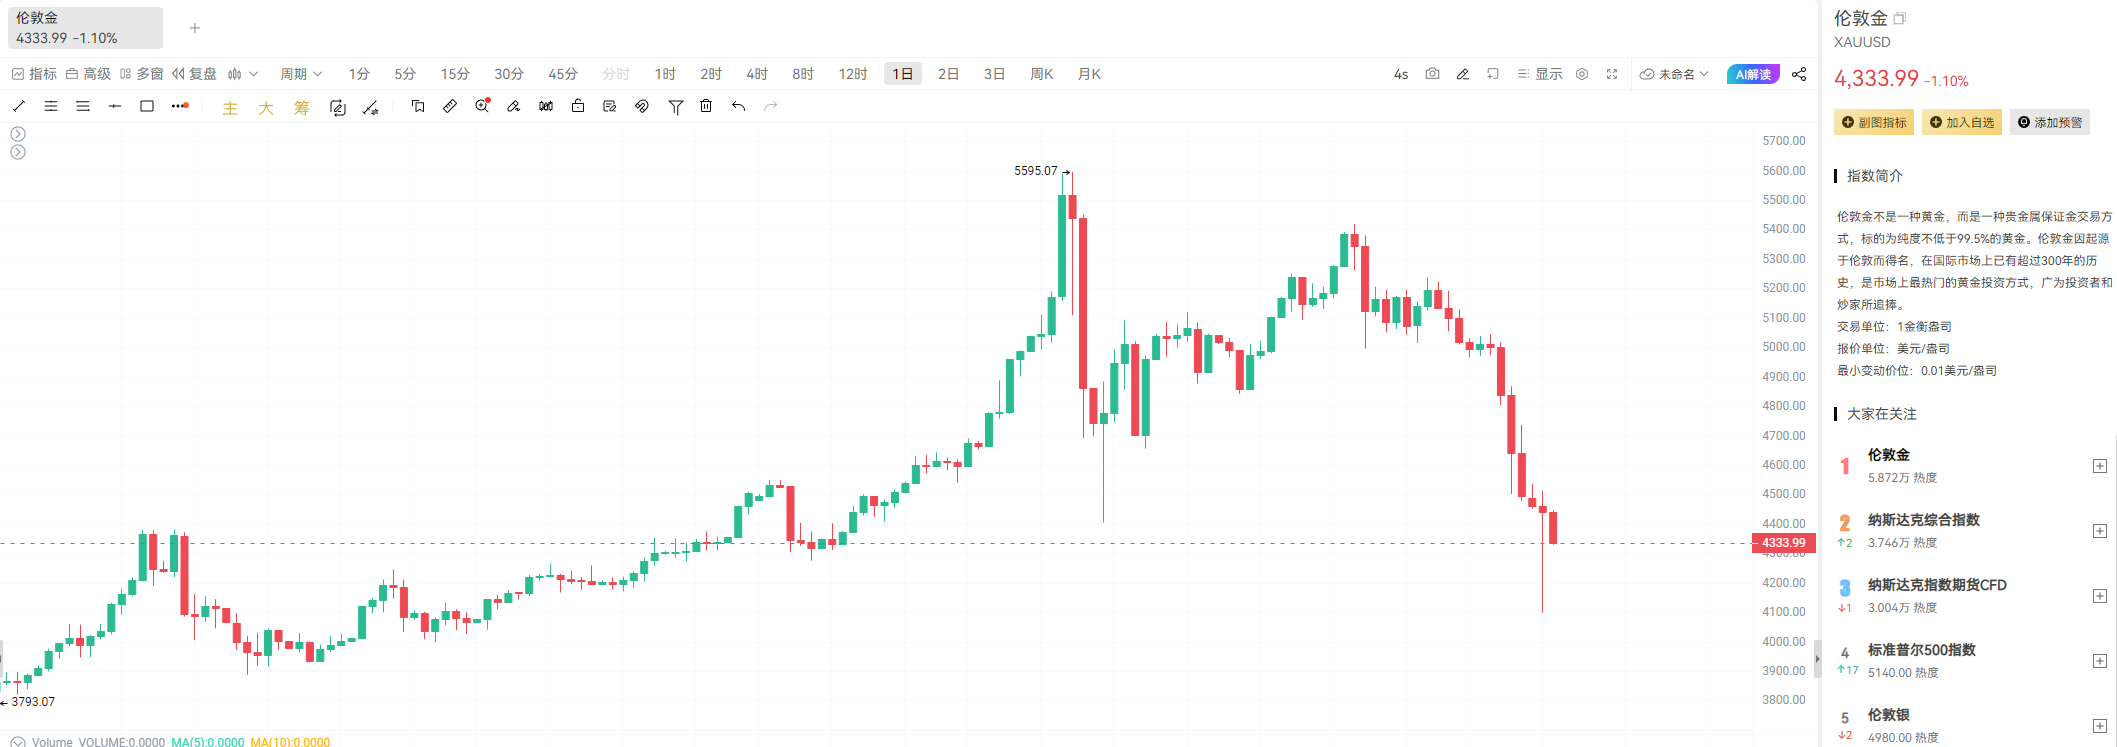
Task: Add 纳斯达克综合指数 to watchlist via plus
Action: tap(2100, 531)
